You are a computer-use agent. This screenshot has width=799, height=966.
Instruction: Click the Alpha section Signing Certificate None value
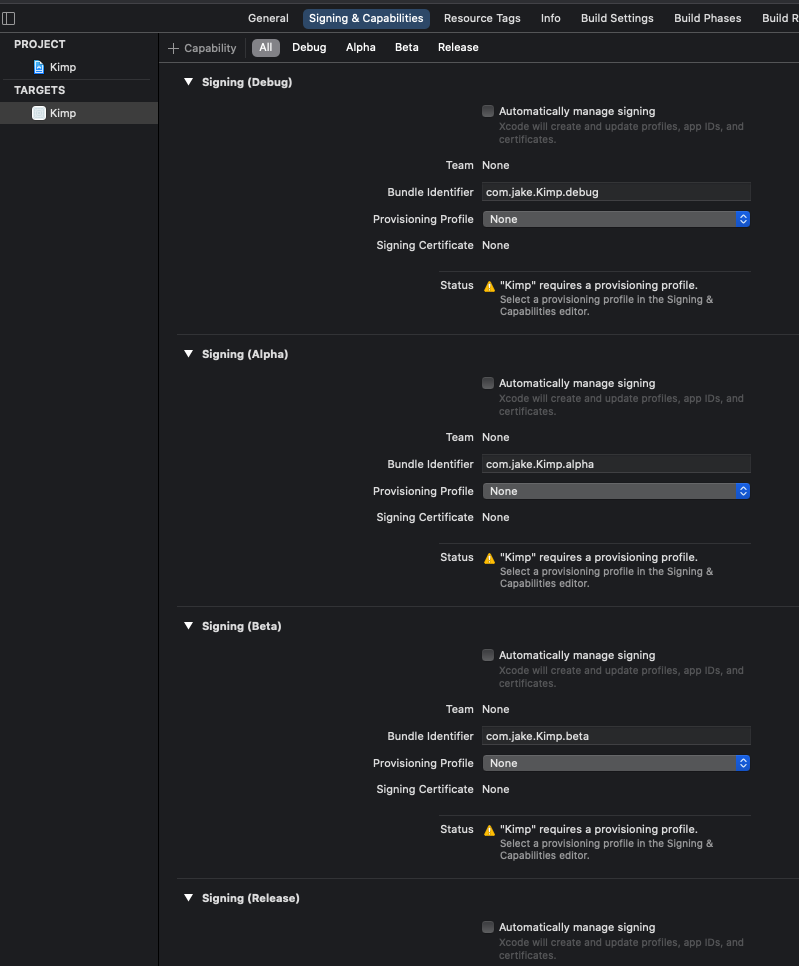tap(495, 518)
